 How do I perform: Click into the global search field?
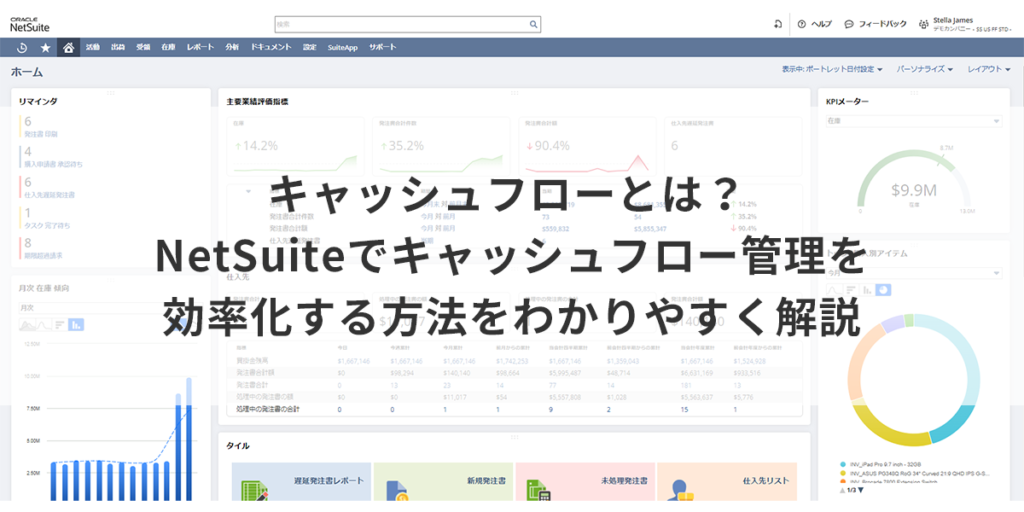point(400,24)
